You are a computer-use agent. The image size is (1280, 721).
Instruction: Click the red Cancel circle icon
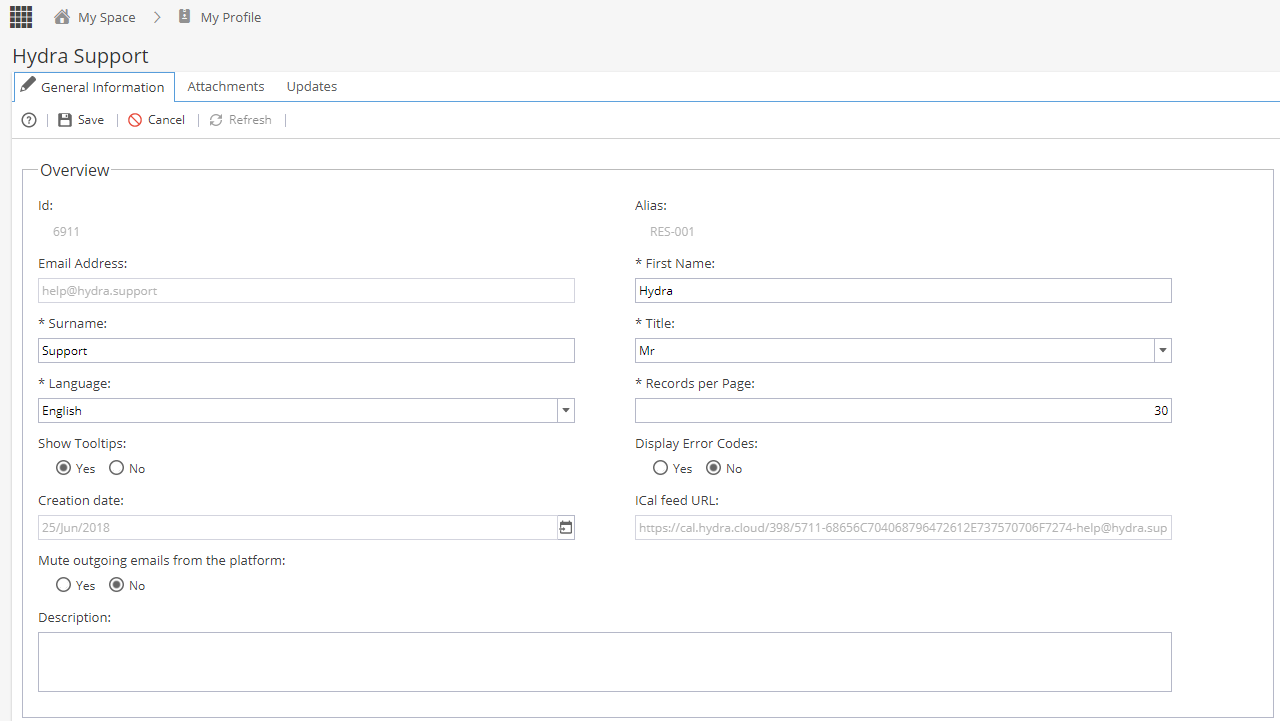[x=135, y=120]
